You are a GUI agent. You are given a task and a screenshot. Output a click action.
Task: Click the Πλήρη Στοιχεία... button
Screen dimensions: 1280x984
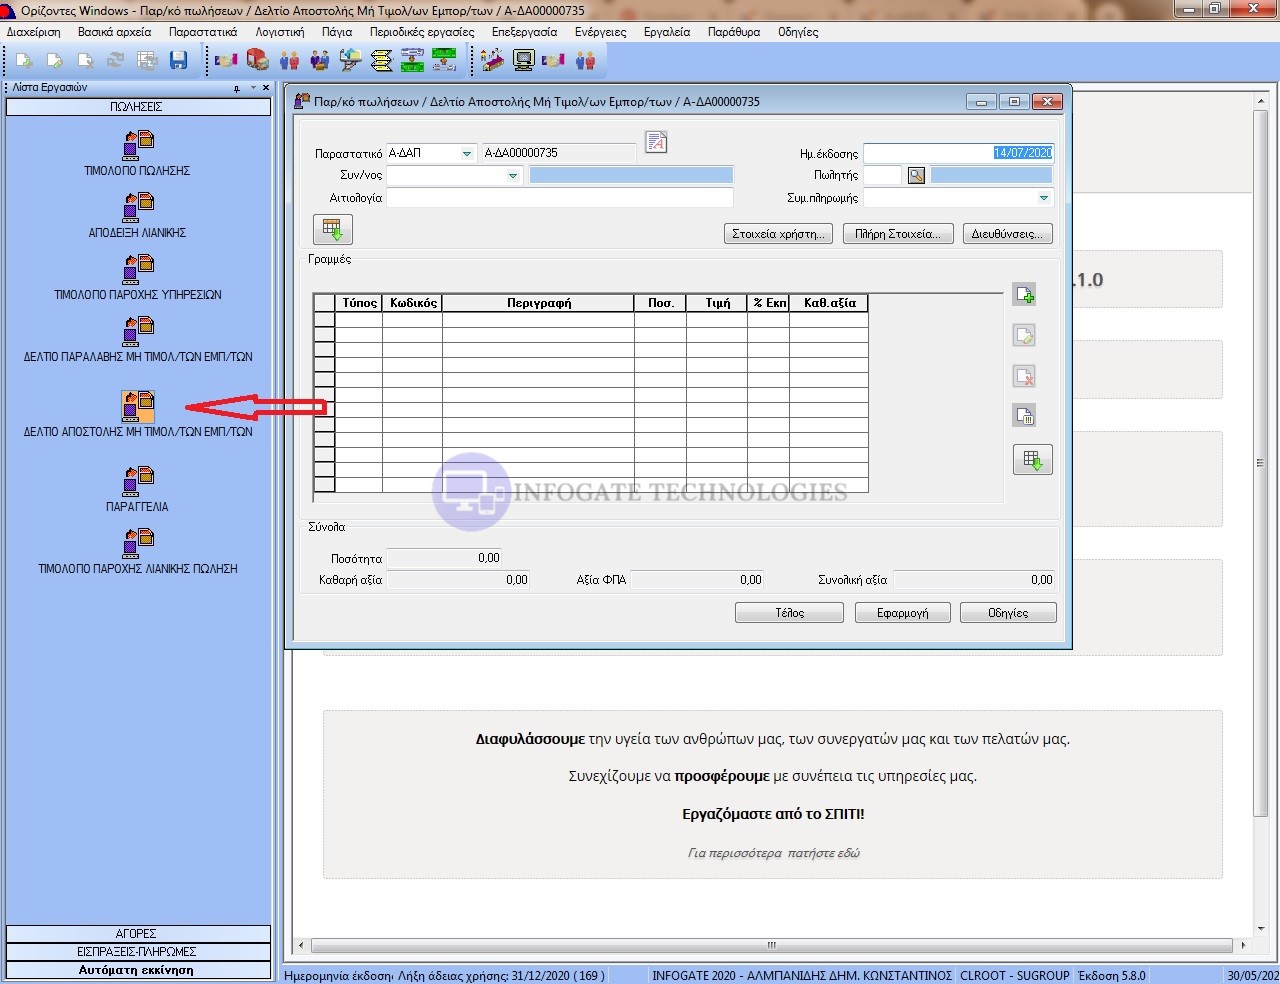[897, 234]
